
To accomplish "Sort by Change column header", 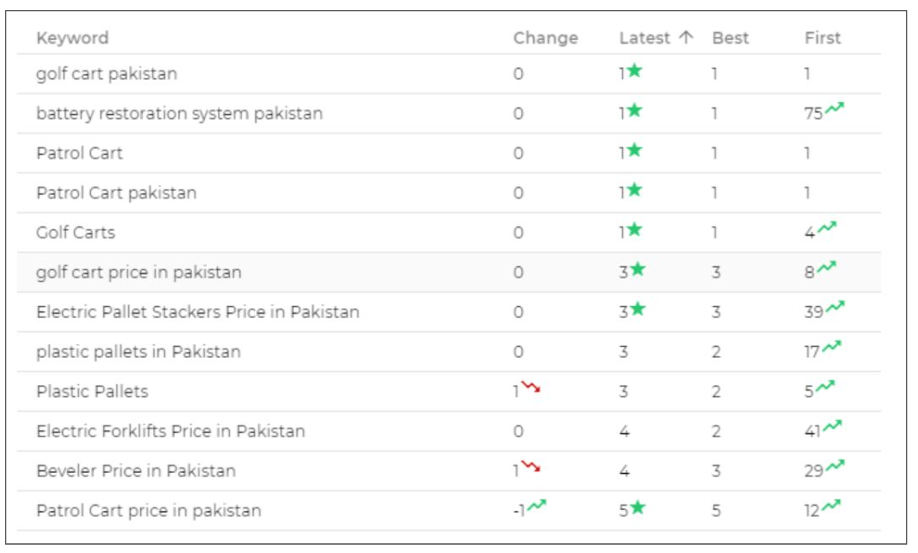I will (545, 38).
